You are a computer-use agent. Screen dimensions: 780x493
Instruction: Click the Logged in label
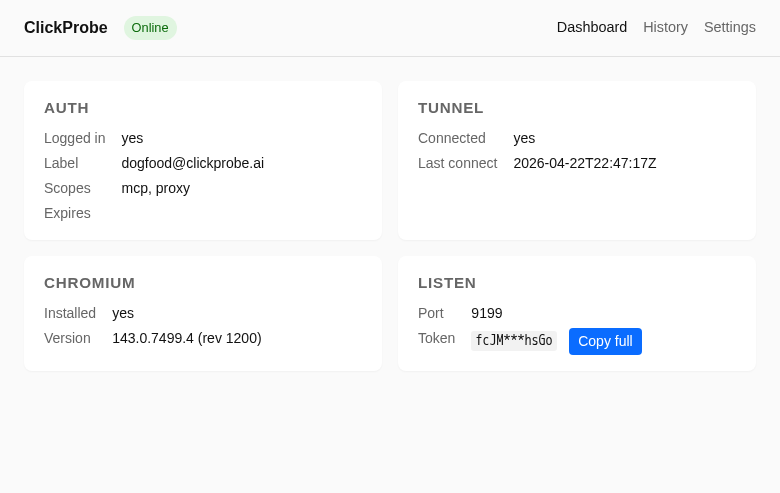pos(75,138)
